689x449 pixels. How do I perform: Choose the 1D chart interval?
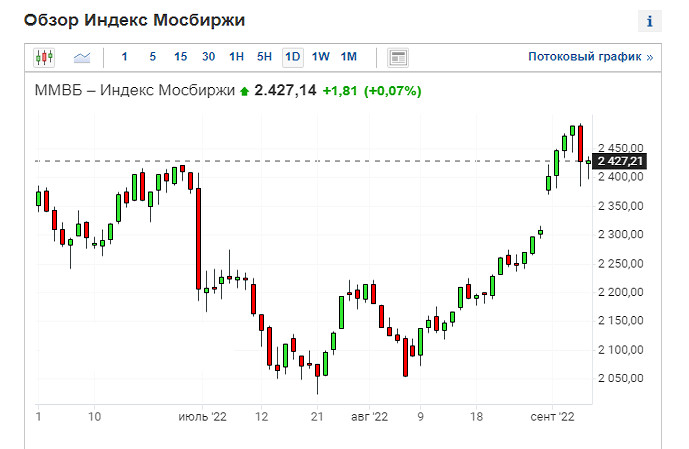point(293,57)
